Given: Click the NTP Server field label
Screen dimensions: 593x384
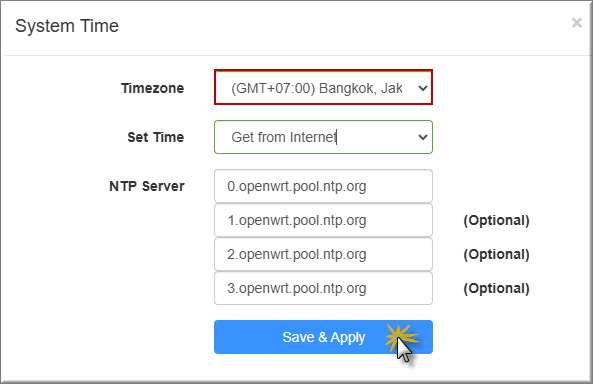Looking at the screenshot, I should tap(147, 186).
